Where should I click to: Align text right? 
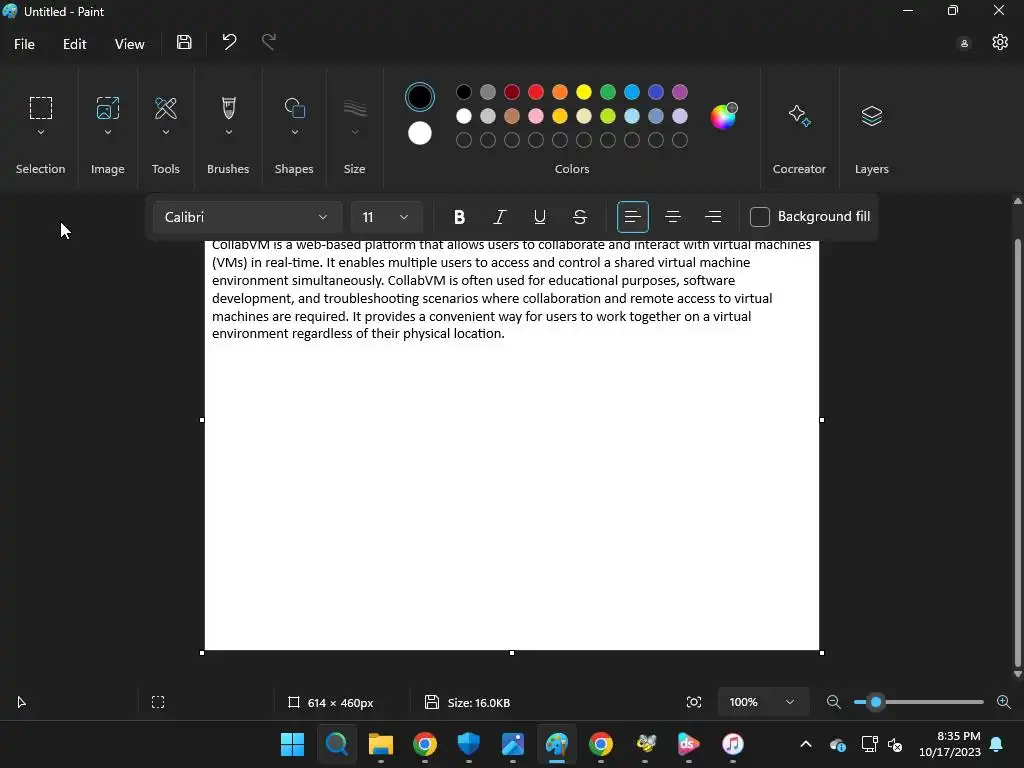(713, 217)
